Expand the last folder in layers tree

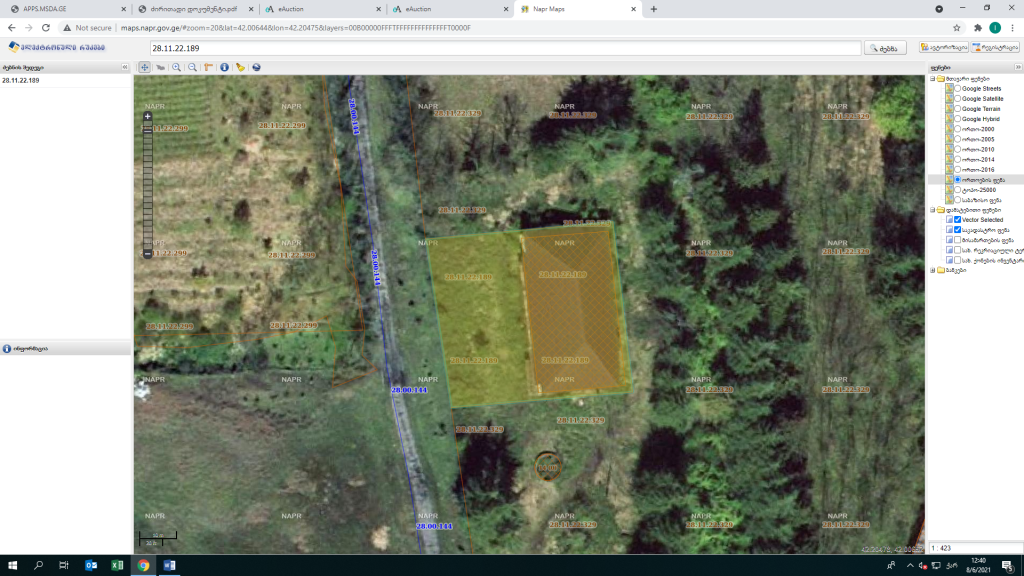click(933, 270)
